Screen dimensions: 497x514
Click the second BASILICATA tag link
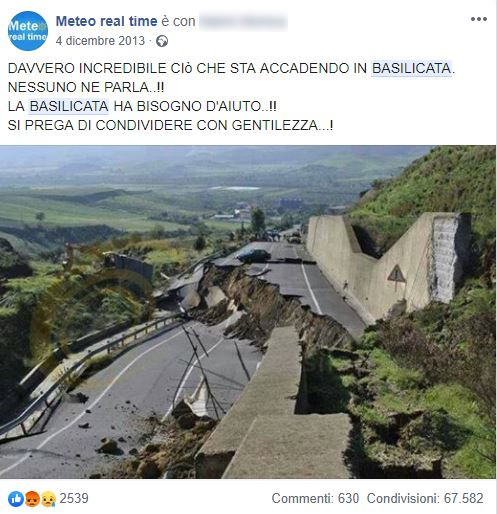point(69,106)
